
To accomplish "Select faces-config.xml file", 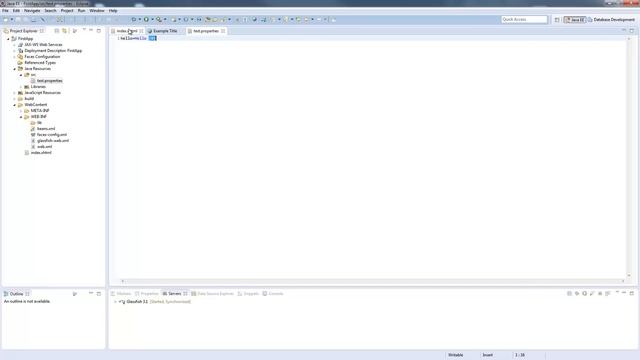I will pos(51,135).
